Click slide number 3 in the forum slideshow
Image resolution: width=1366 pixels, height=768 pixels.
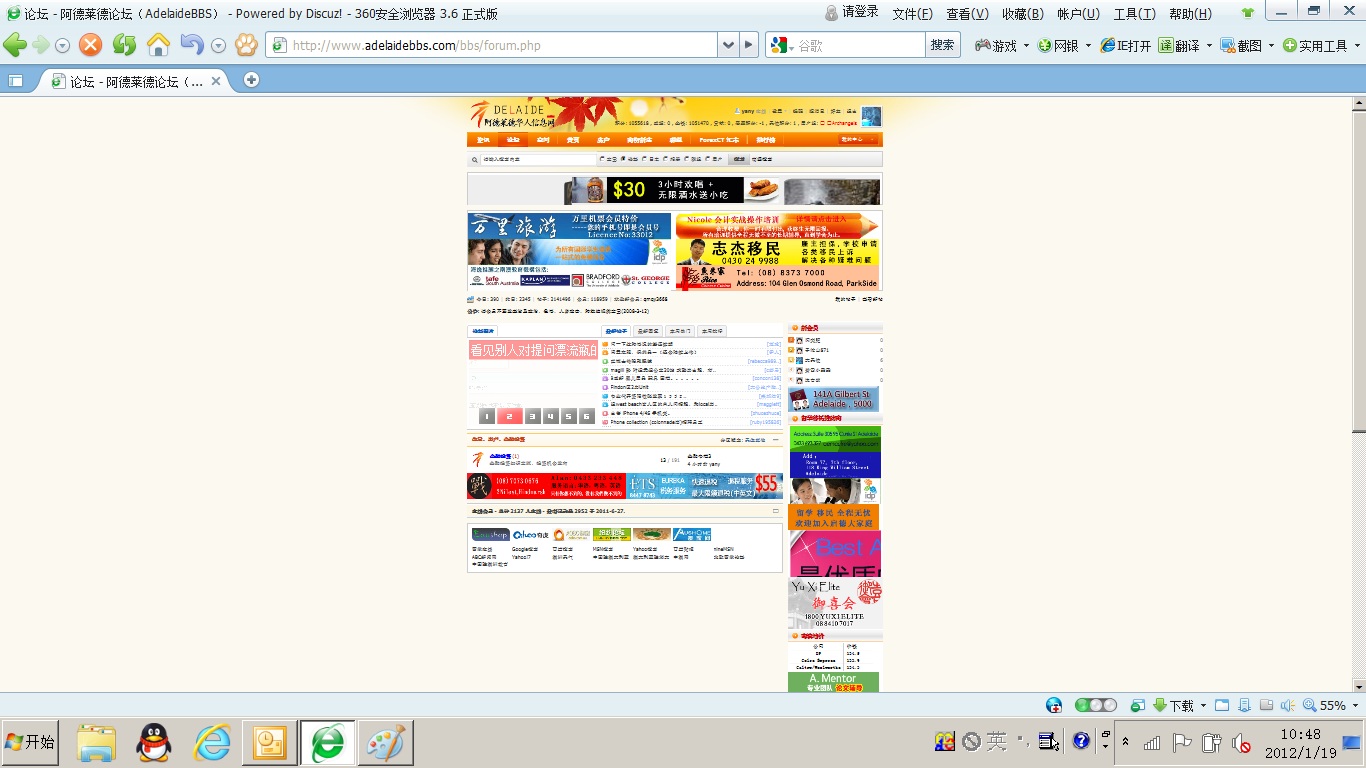pyautogui.click(x=533, y=416)
